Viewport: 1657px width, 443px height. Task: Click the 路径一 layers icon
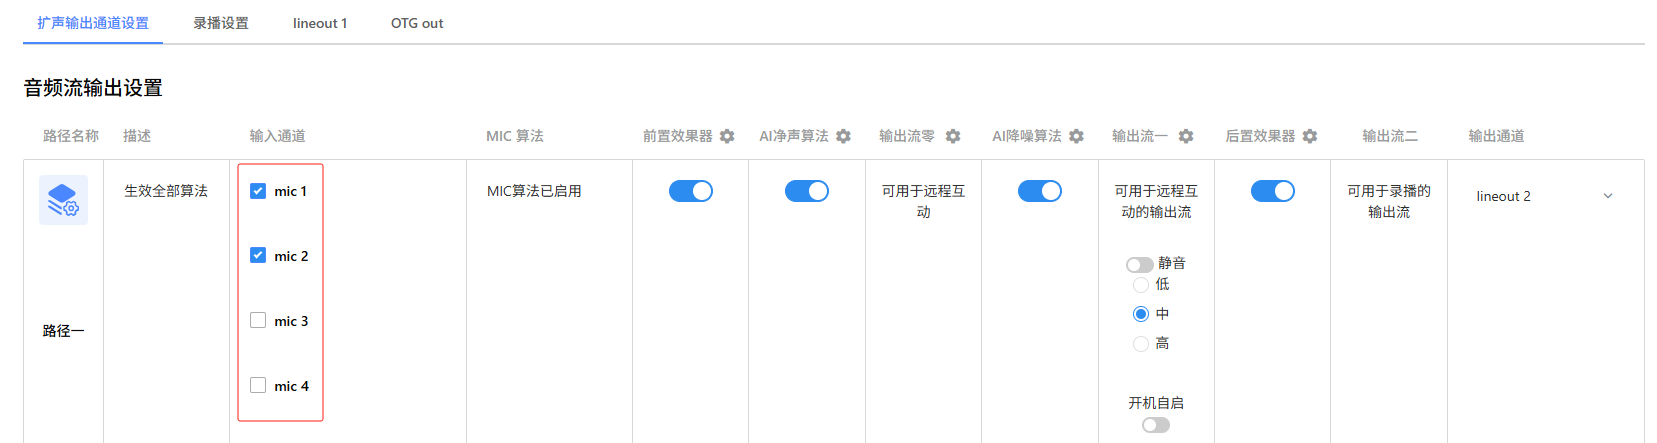63,200
